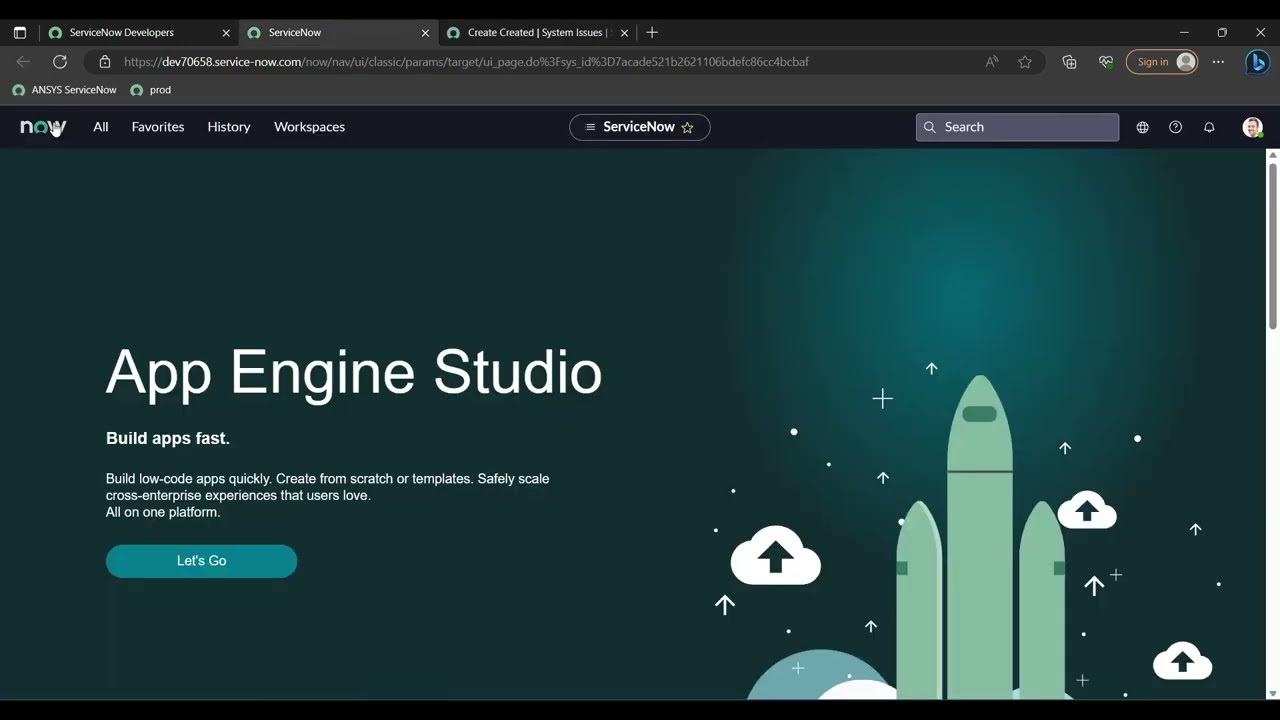Click the browser tab actions icon
The image size is (1280, 720).
coord(20,32)
